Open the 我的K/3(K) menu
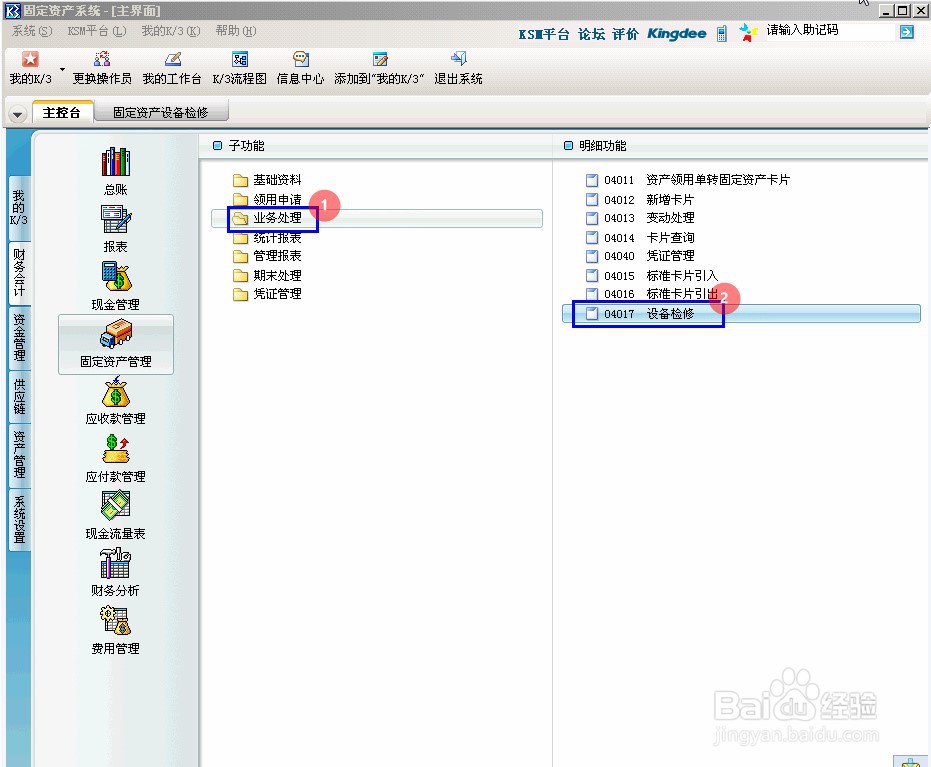This screenshot has width=931, height=767. (171, 31)
